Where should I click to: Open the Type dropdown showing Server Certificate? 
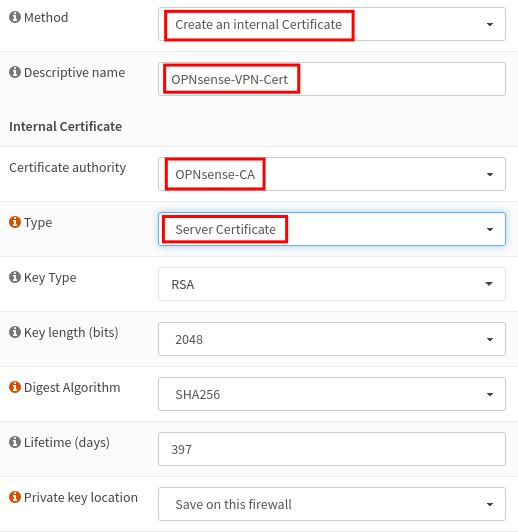pos(332,229)
